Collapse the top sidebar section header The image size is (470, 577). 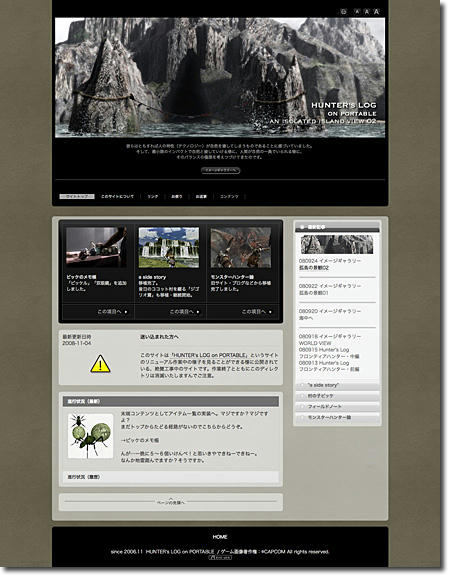[337, 227]
